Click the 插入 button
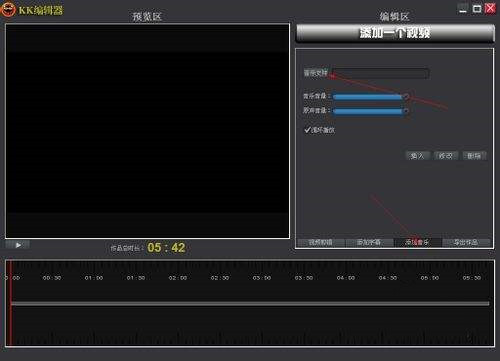The image size is (500, 361). pos(417,156)
